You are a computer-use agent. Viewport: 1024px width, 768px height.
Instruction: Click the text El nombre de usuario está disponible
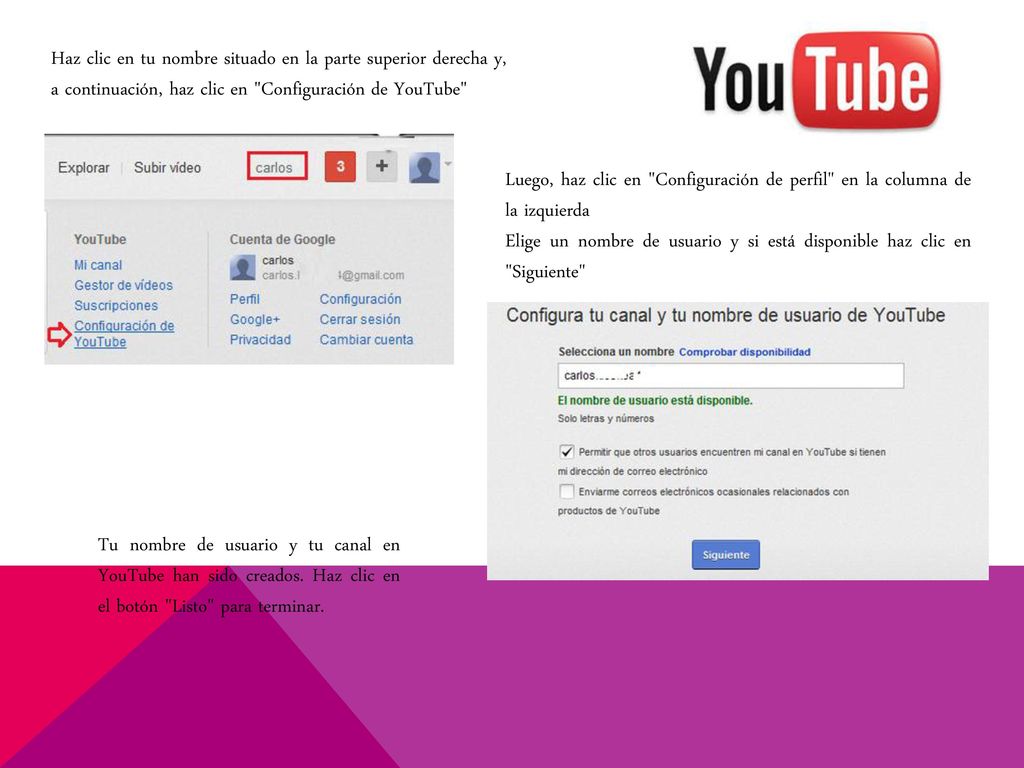pyautogui.click(x=655, y=400)
